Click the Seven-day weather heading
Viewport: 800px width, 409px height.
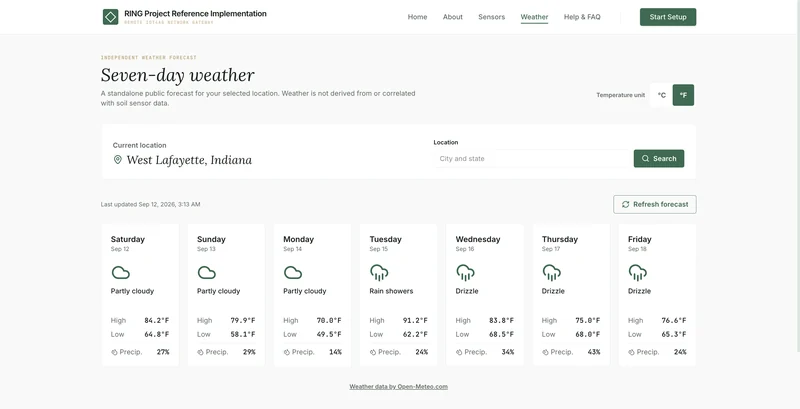pyautogui.click(x=178, y=75)
